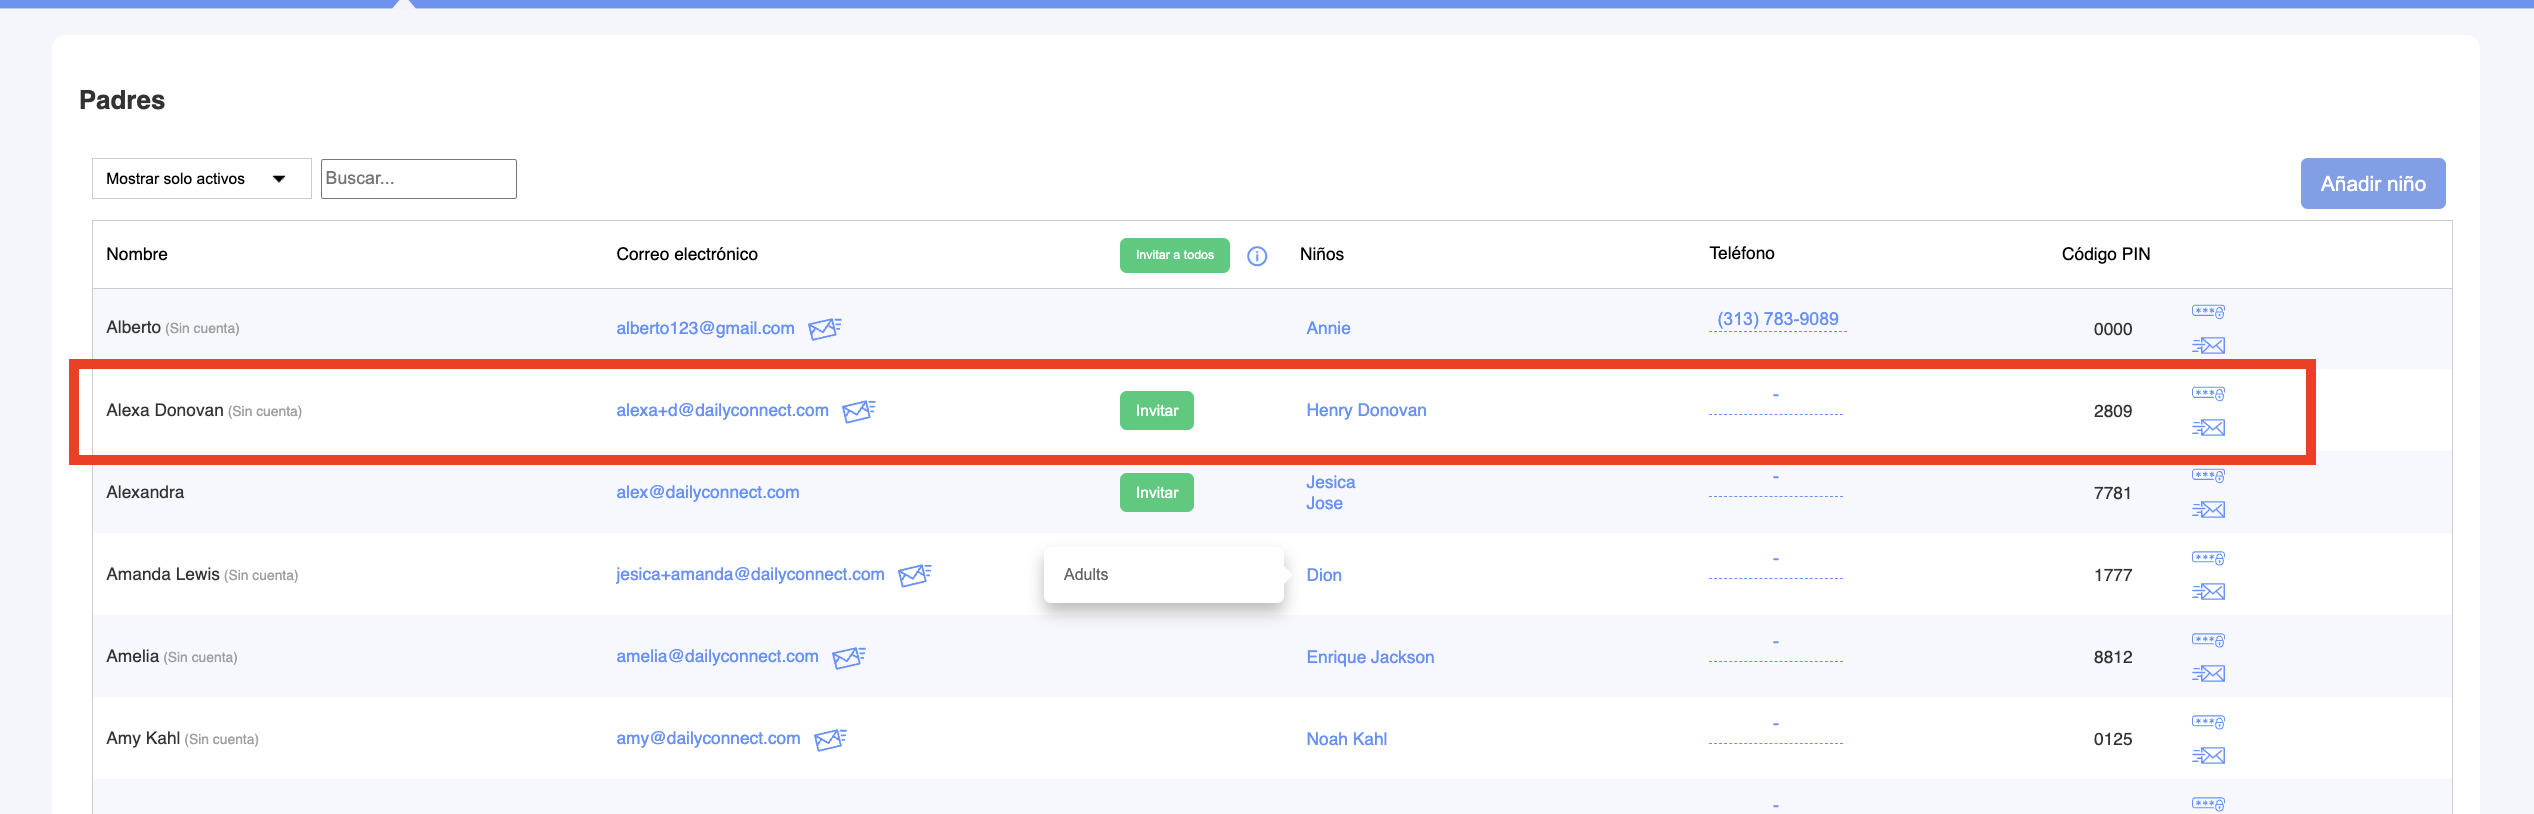Click the empty phone field for Alexa Donovan
2534x814 pixels.
click(x=1776, y=402)
